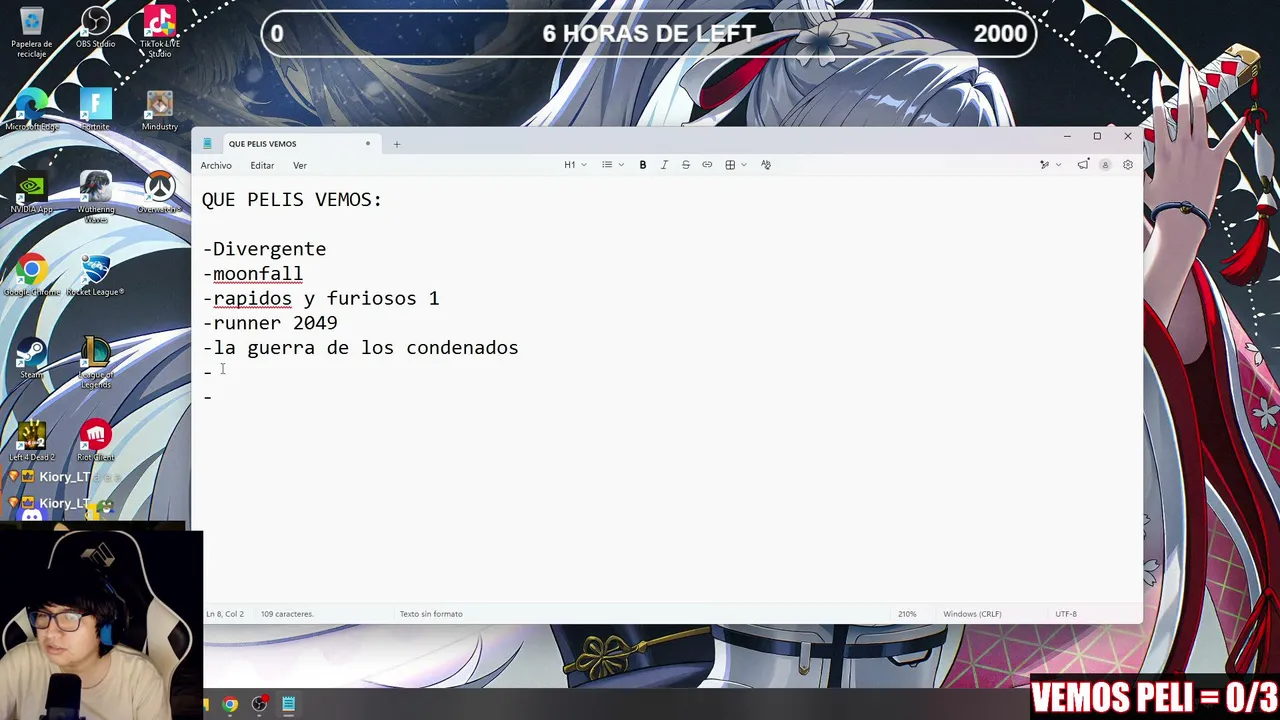
Task: Open OBS Studio desktop shortcut
Action: point(95,27)
